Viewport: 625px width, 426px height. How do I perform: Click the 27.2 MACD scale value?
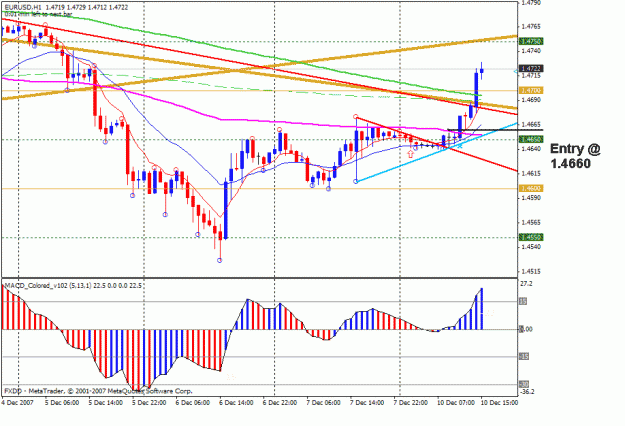tap(527, 284)
